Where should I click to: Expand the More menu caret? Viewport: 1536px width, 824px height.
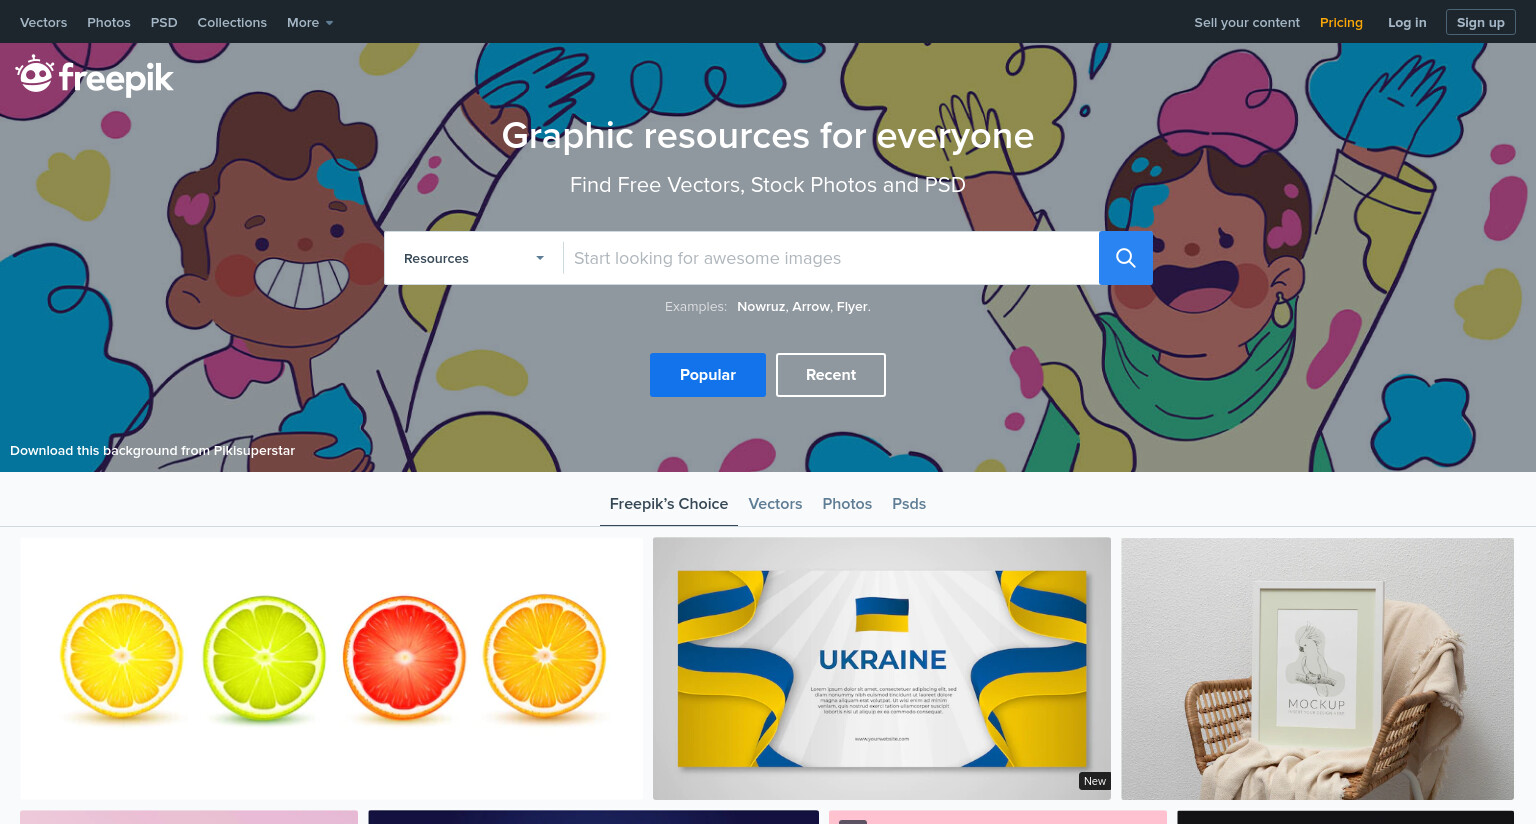(x=329, y=23)
